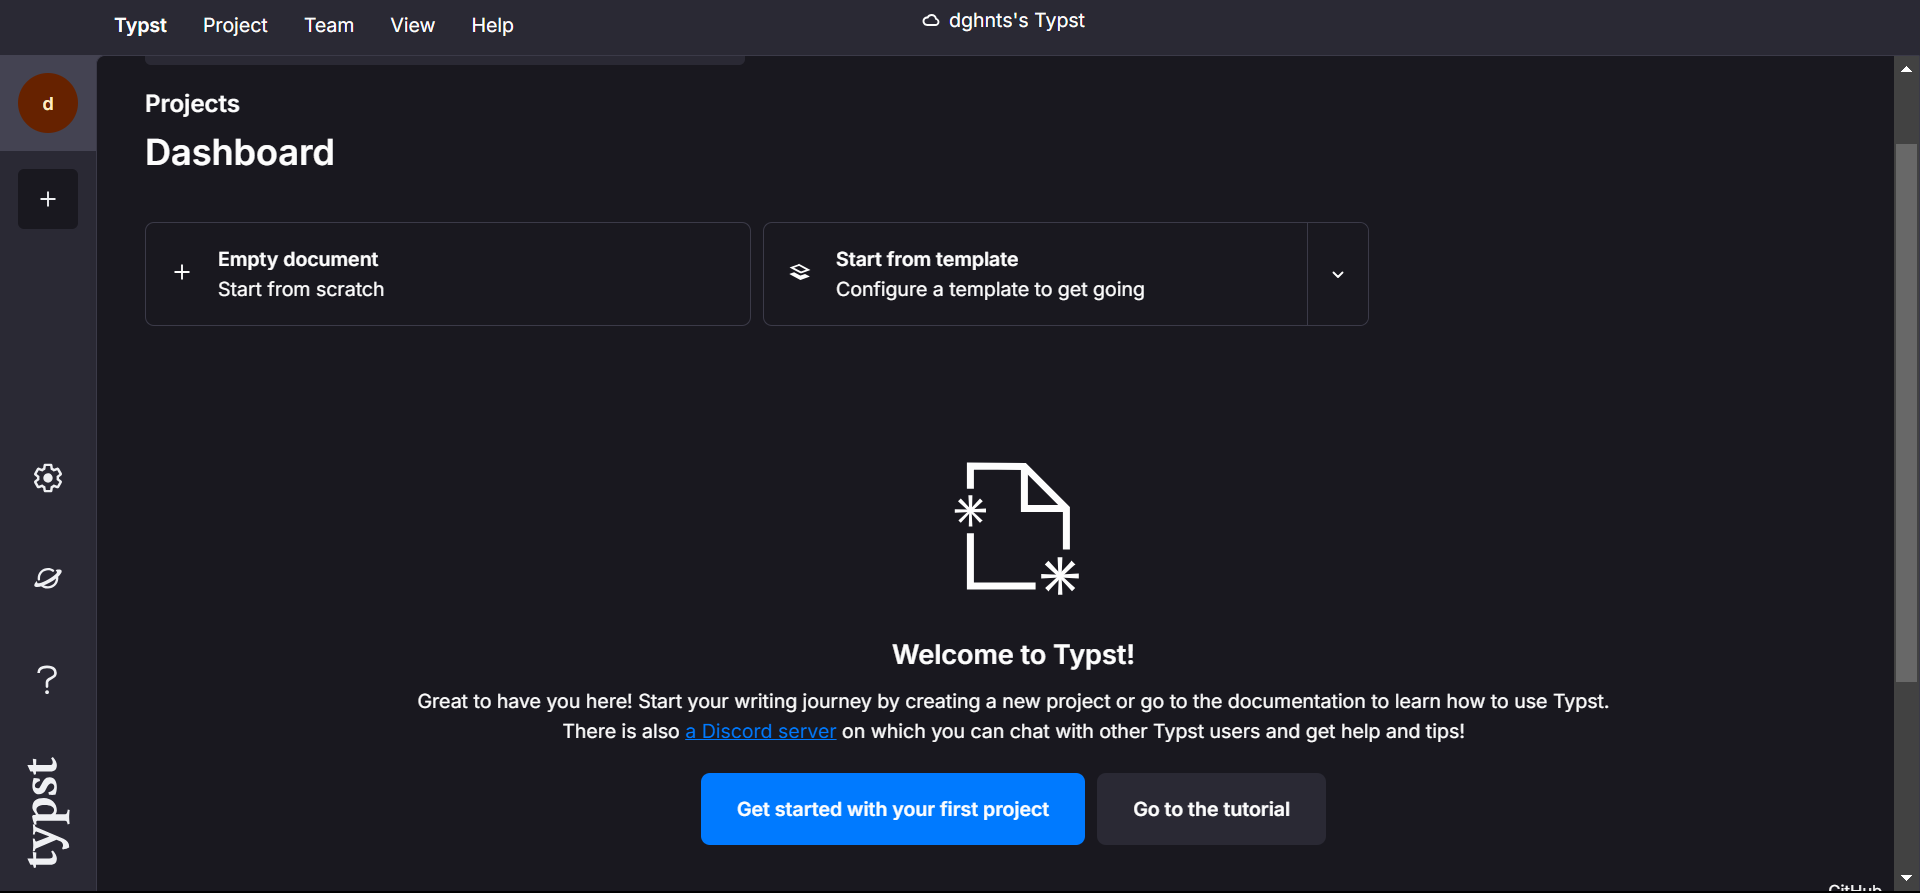Screen dimensions: 1920x893
Task: Click the layers icon on template card
Action: (800, 272)
